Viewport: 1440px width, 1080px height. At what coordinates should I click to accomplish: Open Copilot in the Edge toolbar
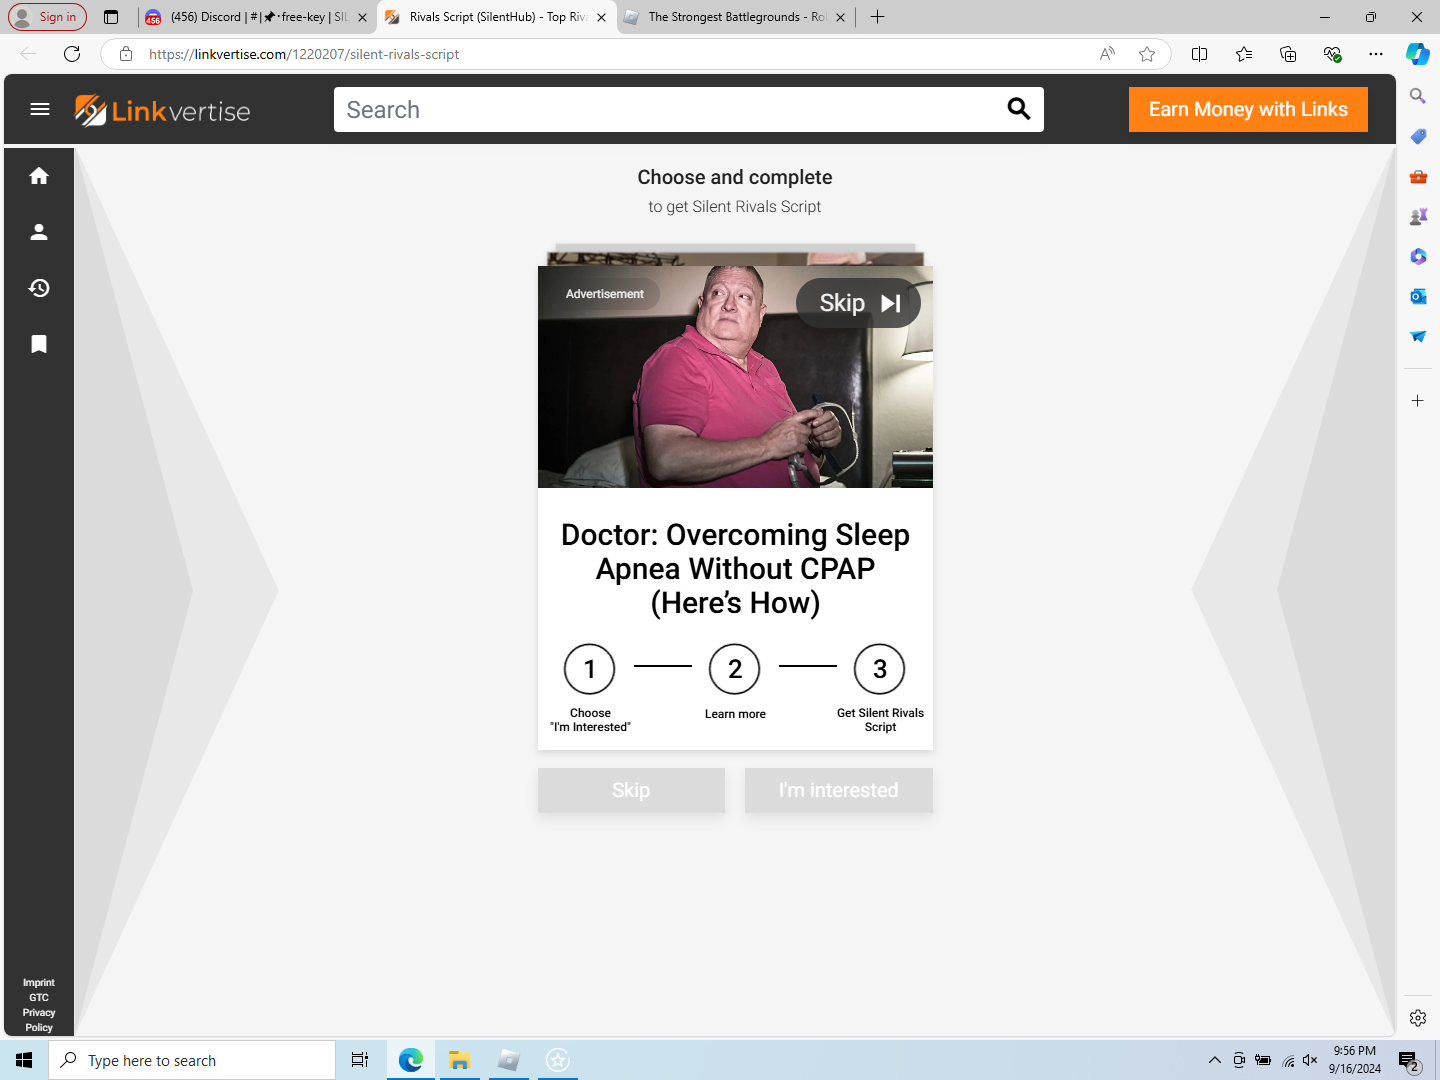coord(1418,54)
